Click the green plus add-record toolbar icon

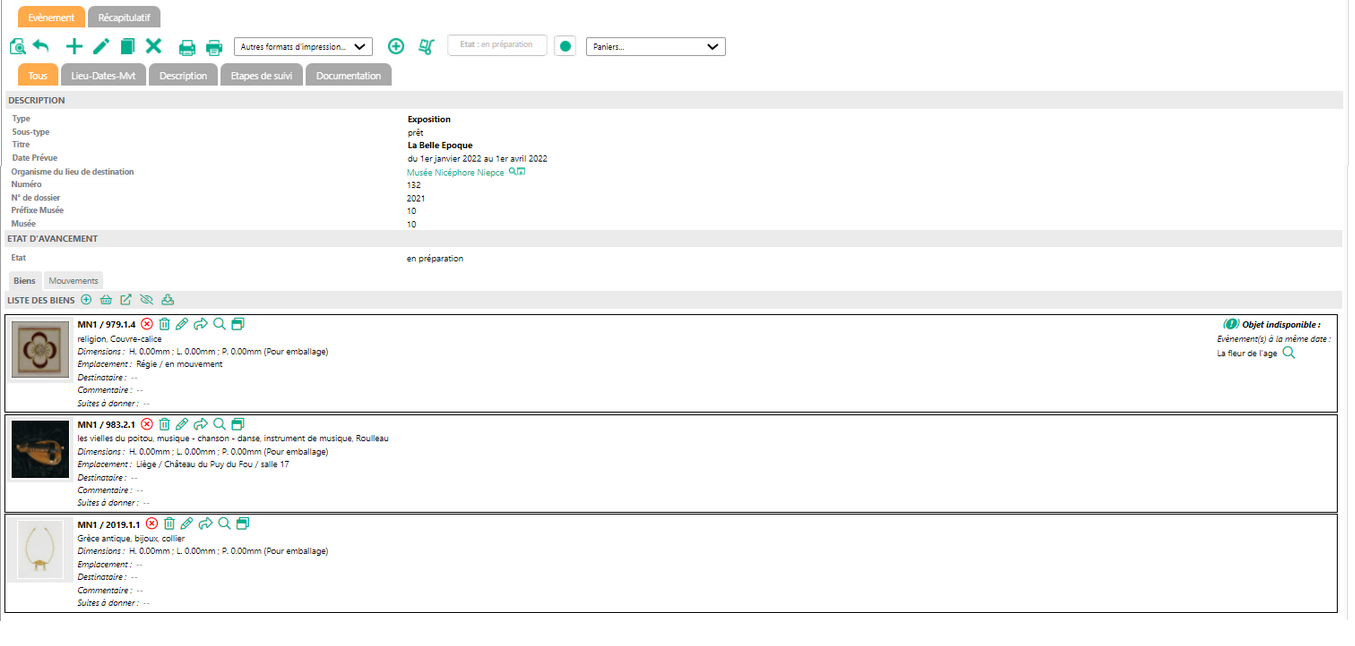pyautogui.click(x=74, y=46)
